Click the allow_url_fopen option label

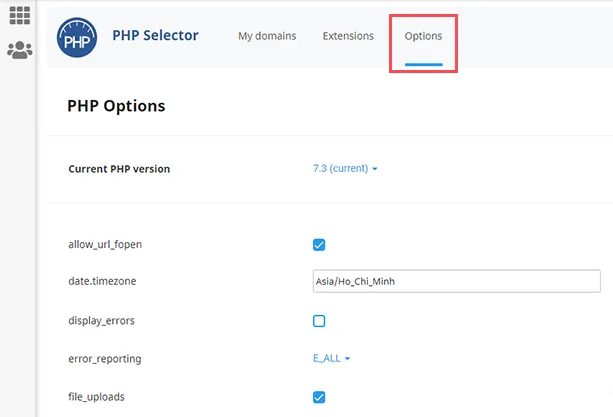coord(105,245)
